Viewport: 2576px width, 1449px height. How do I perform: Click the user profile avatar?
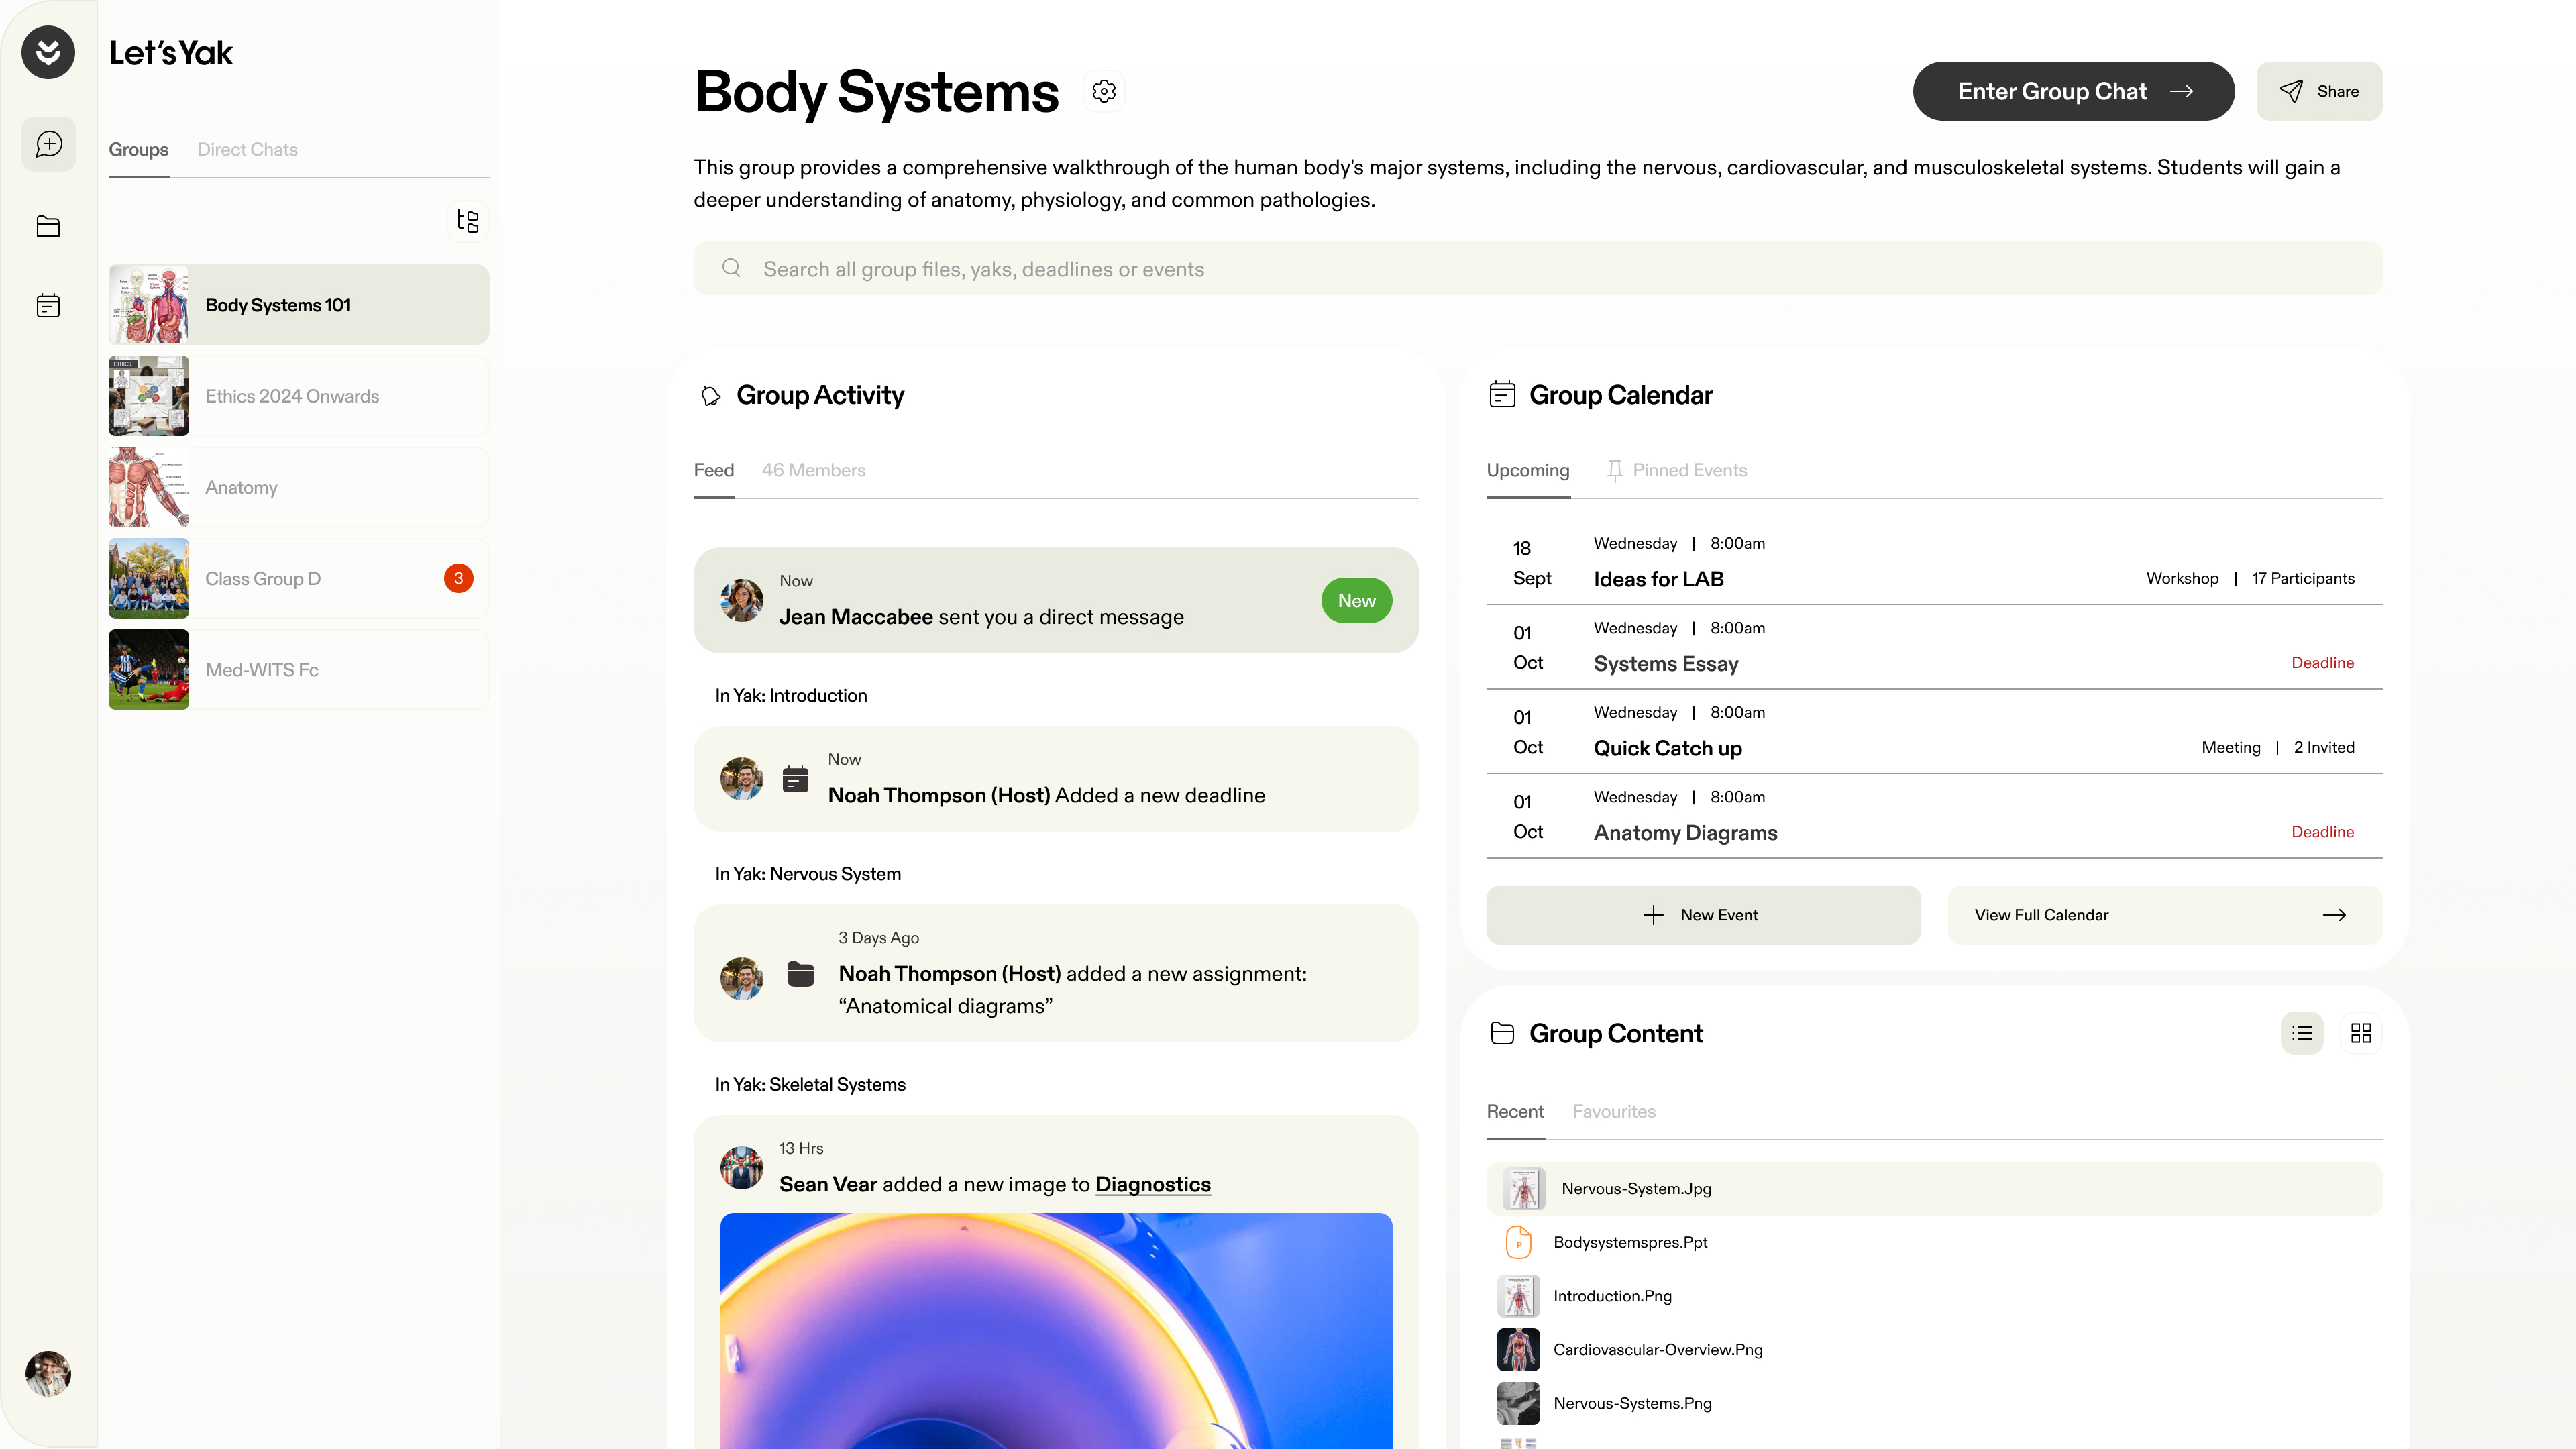point(48,1373)
